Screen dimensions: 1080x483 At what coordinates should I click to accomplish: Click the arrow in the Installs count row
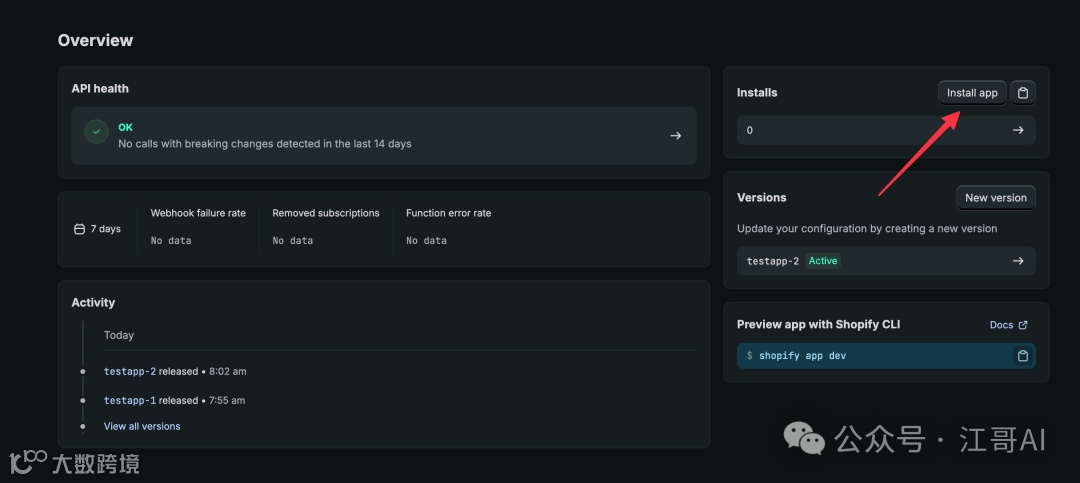pyautogui.click(x=1018, y=130)
